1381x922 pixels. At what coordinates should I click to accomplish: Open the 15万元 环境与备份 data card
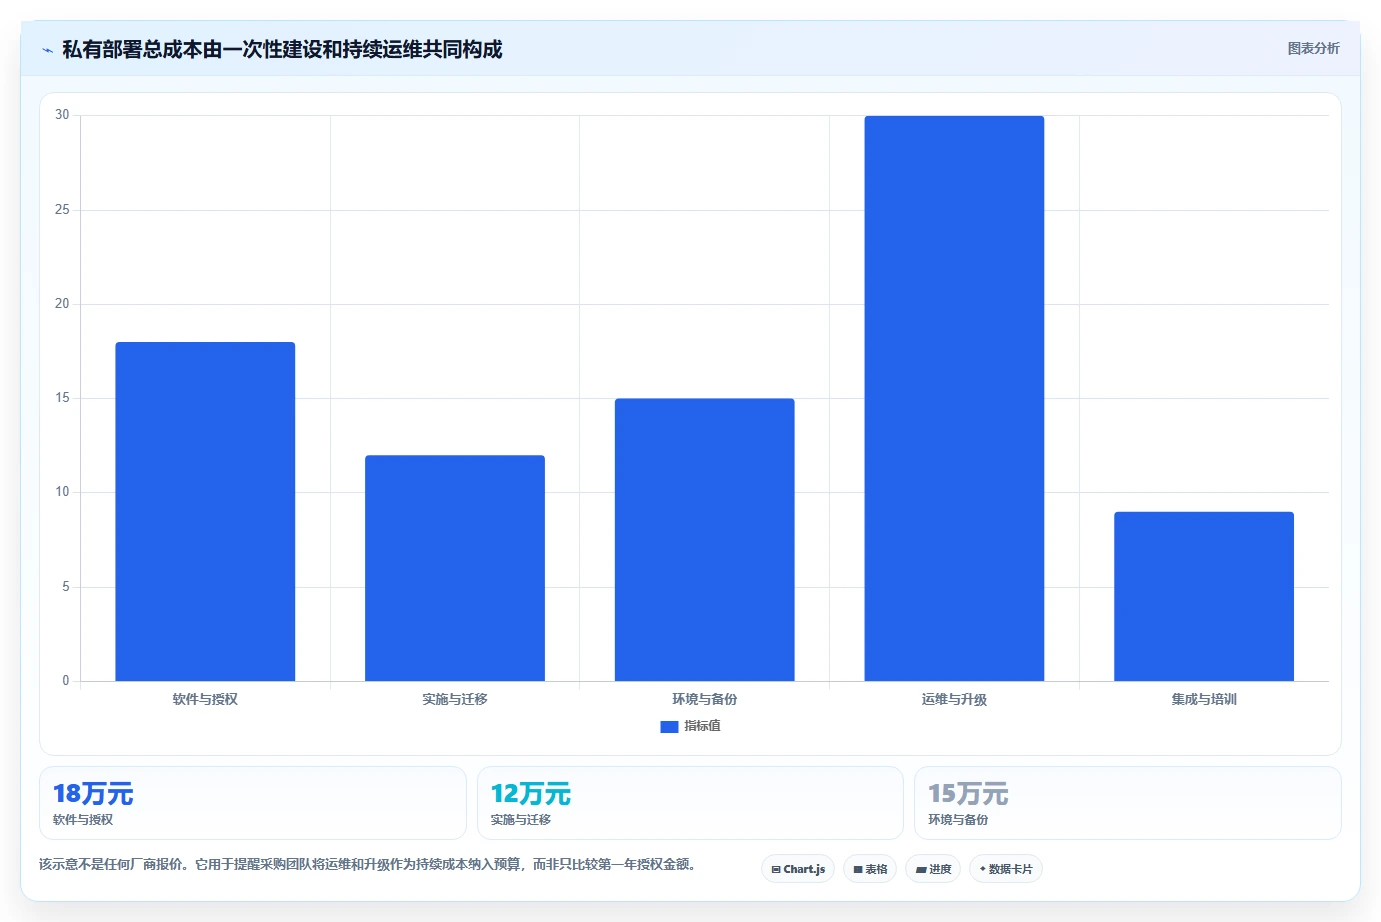[x=1128, y=803]
